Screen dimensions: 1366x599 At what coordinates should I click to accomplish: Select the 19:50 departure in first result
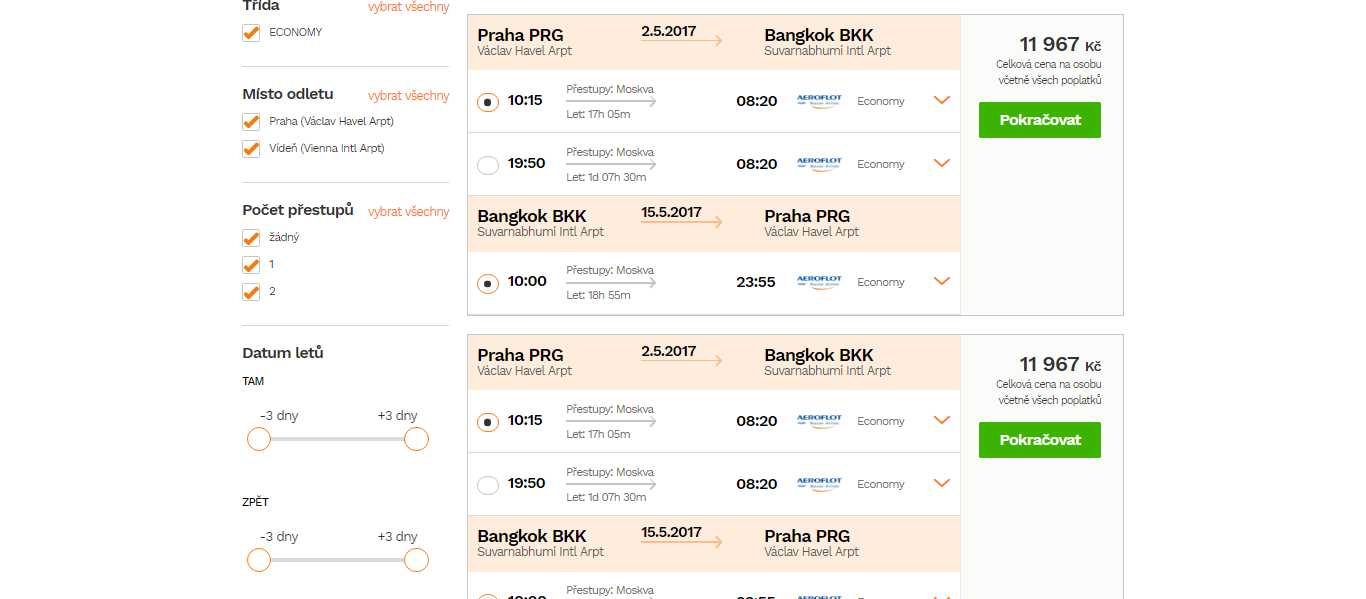(488, 165)
